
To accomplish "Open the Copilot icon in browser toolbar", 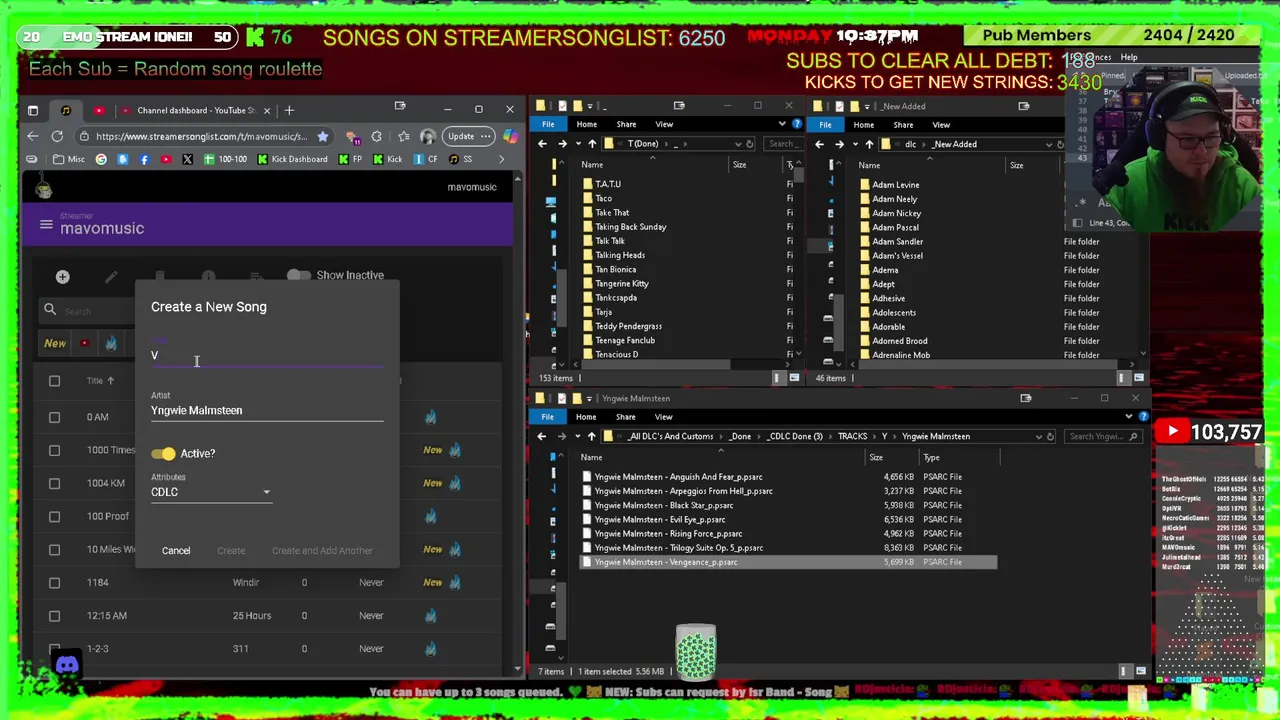I will click(510, 136).
